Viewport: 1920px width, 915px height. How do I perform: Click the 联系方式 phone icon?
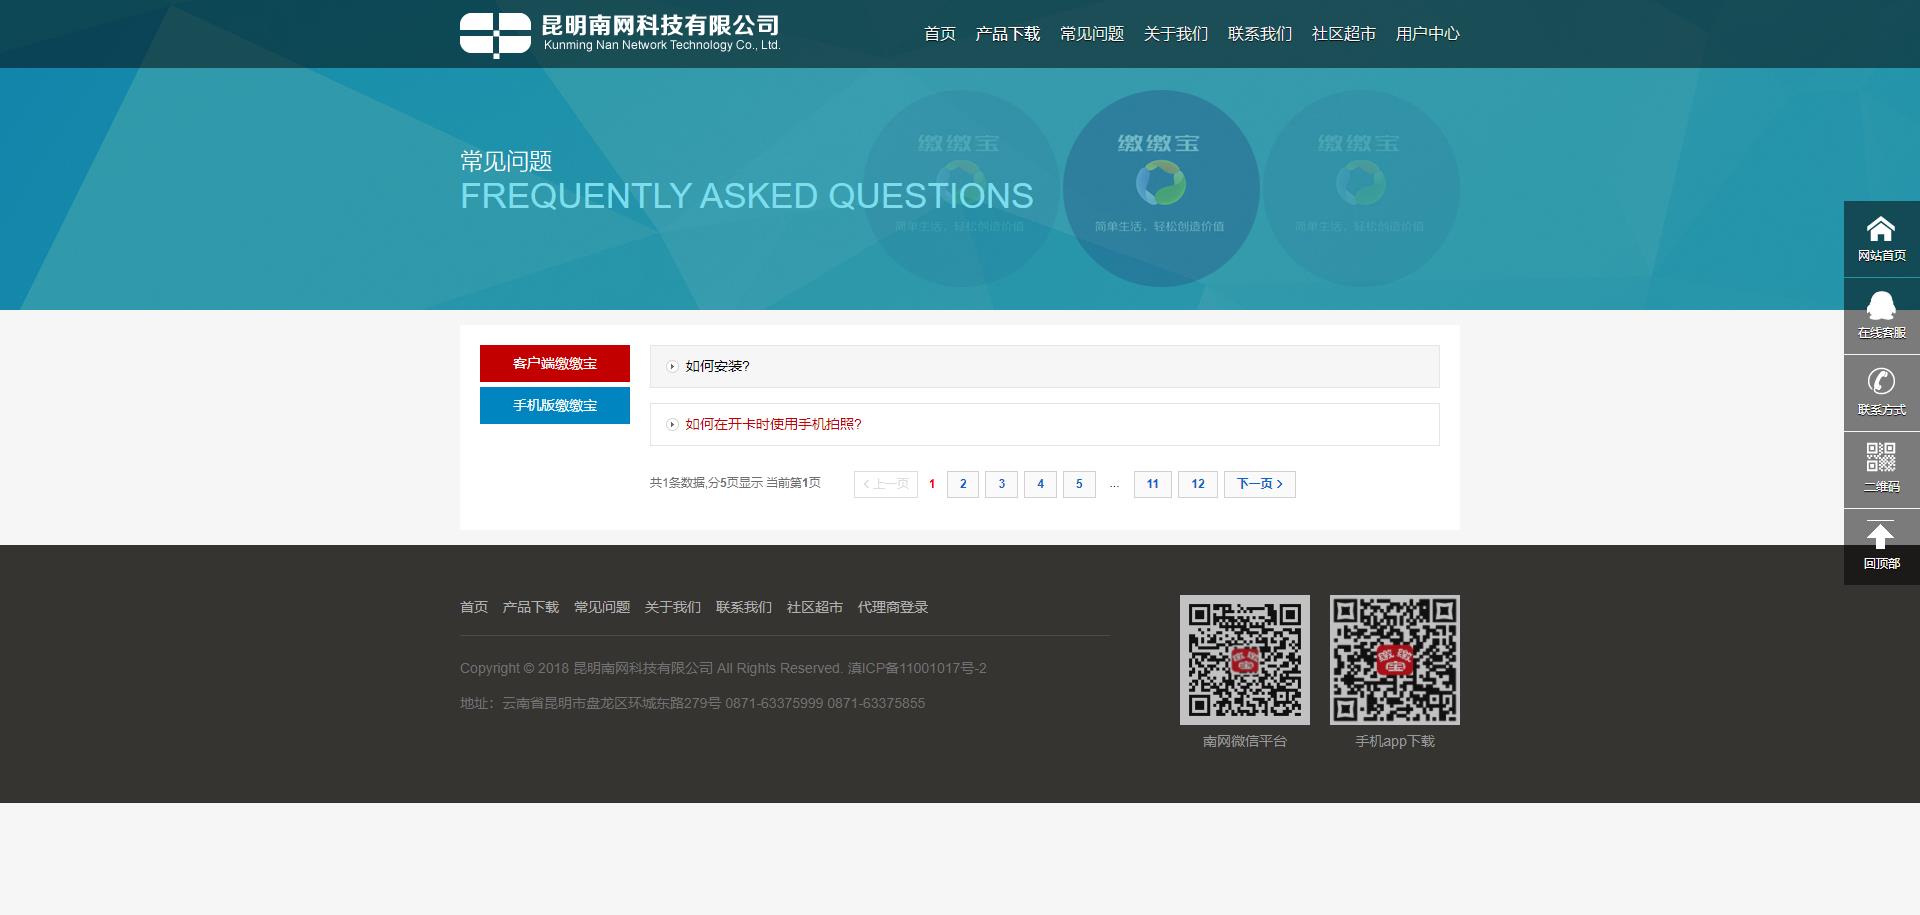pos(1881,382)
